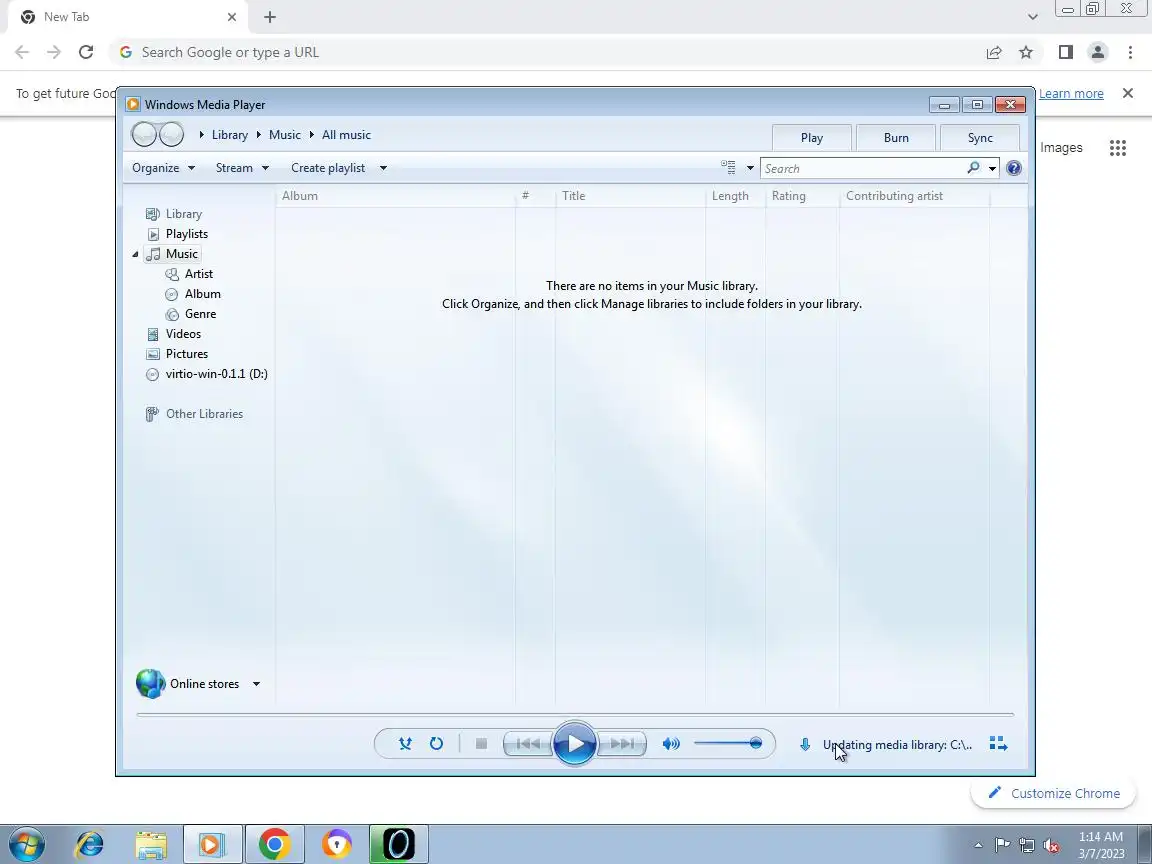Click the Learn more link
The width and height of the screenshot is (1152, 864).
[1070, 93]
